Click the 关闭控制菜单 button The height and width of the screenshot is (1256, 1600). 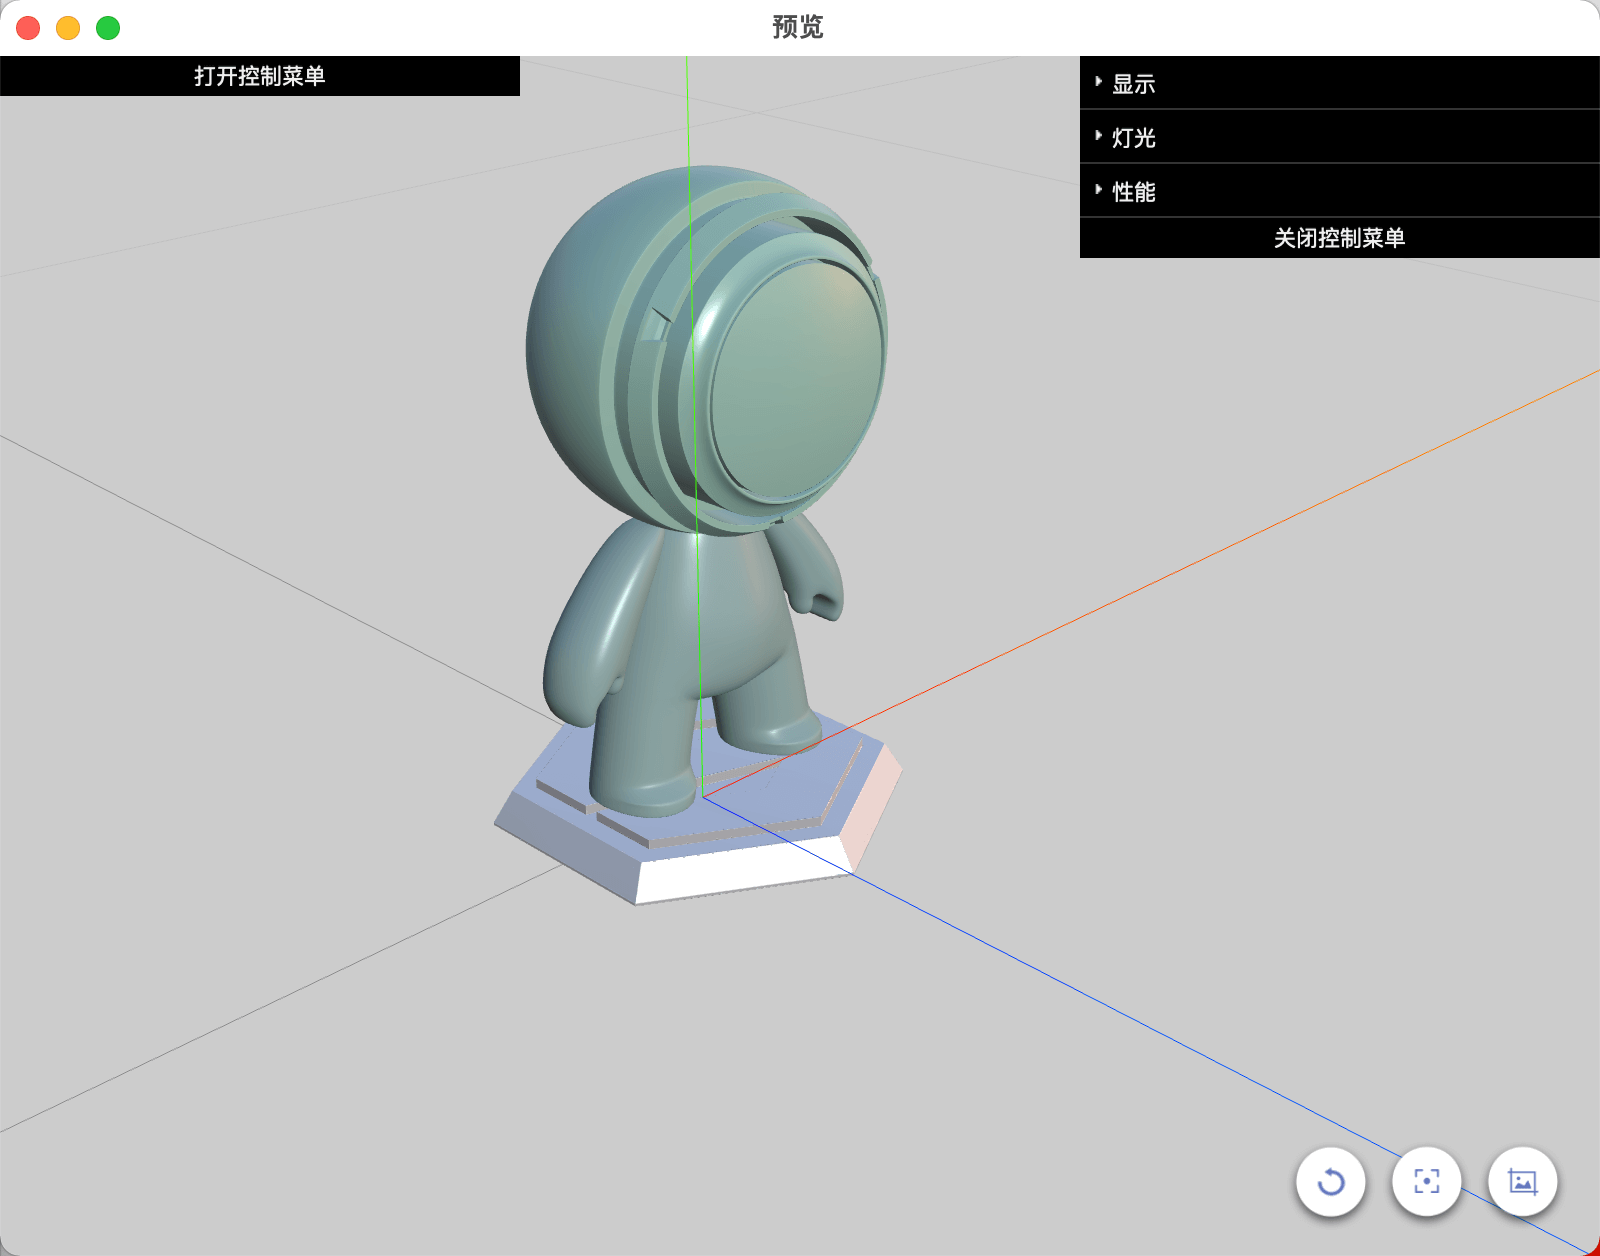coord(1340,238)
